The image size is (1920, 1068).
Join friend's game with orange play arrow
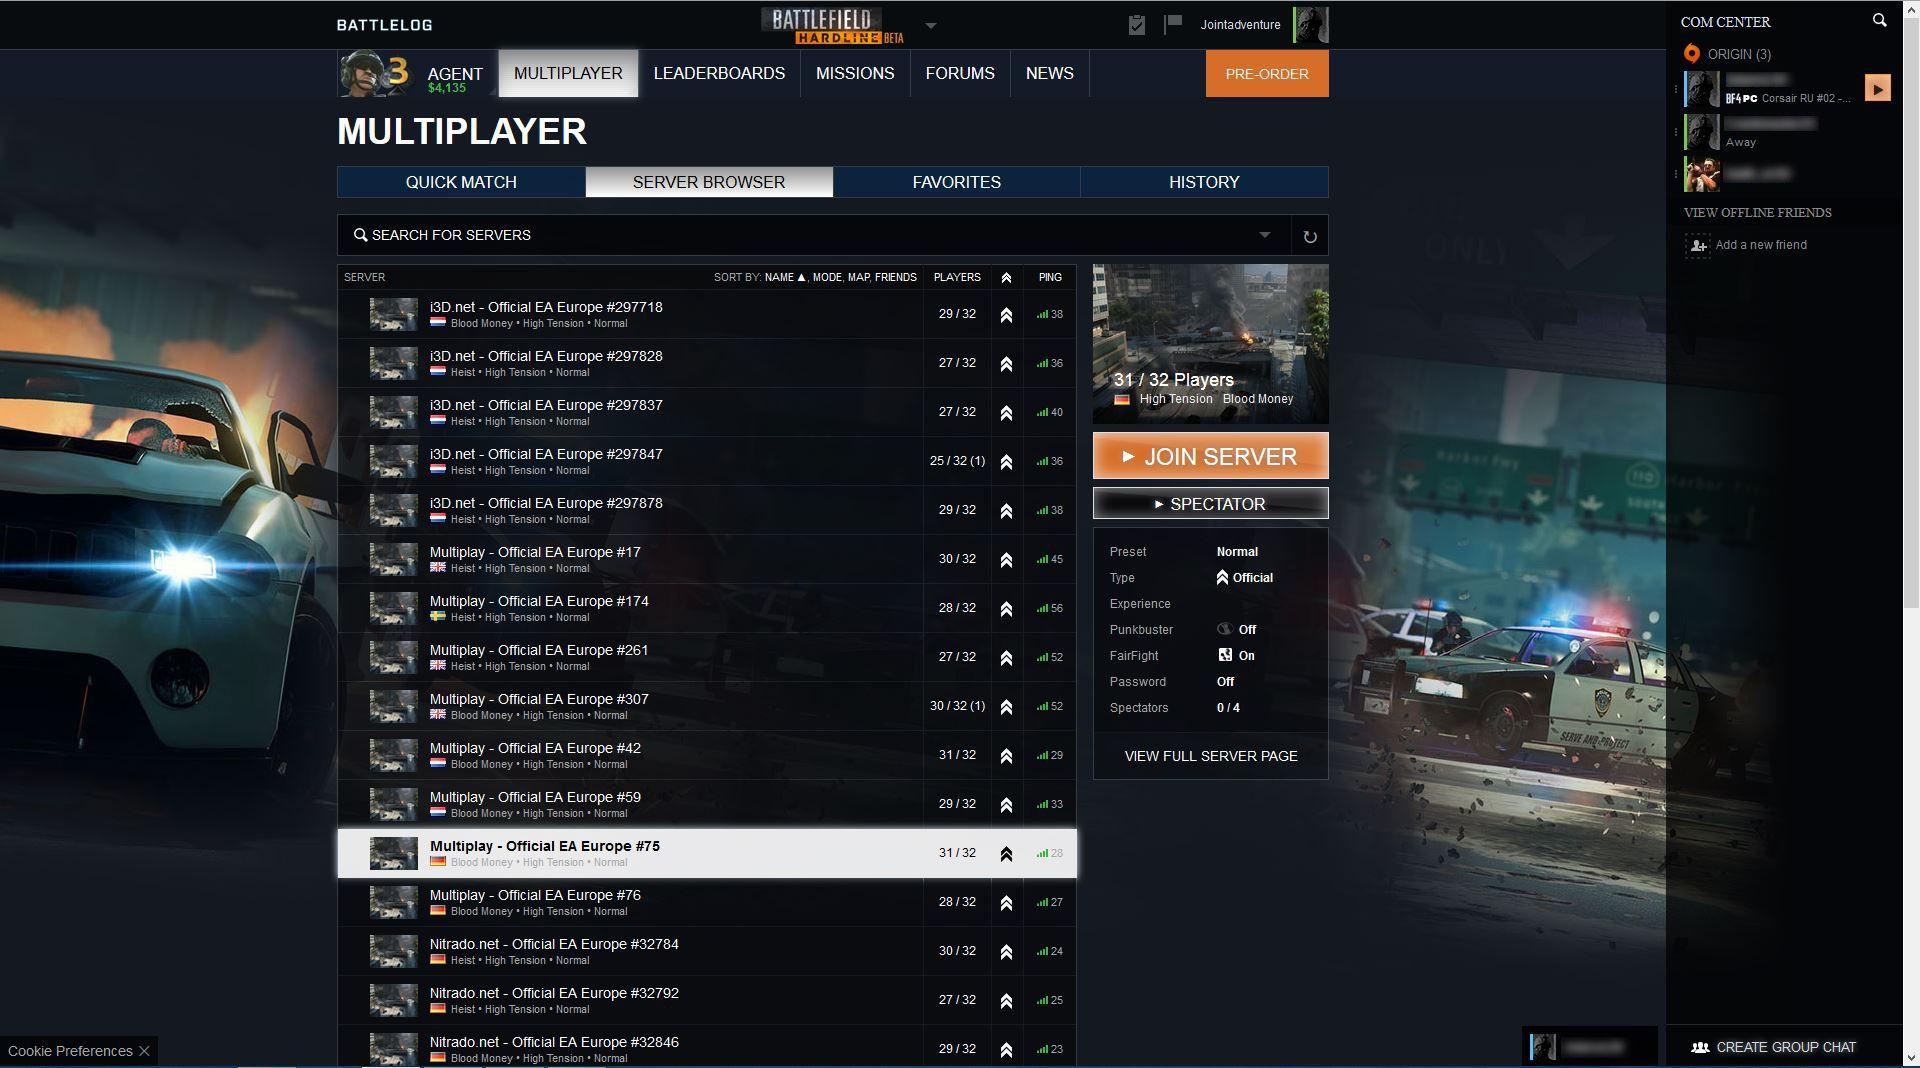click(1878, 88)
